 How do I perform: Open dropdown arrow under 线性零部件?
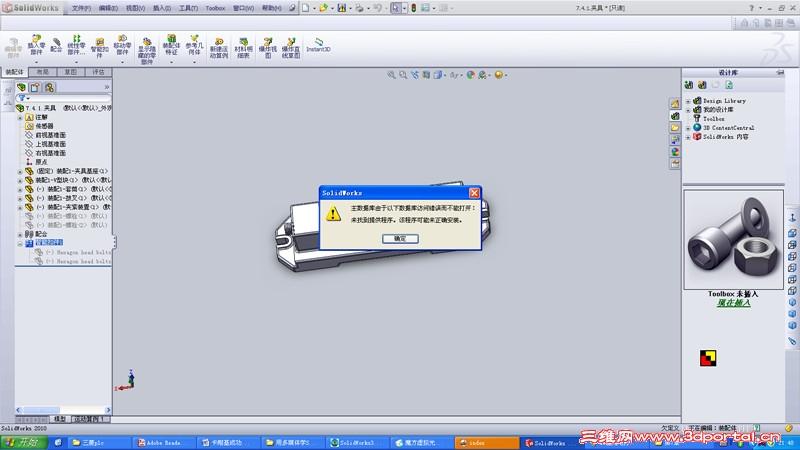click(x=77, y=62)
